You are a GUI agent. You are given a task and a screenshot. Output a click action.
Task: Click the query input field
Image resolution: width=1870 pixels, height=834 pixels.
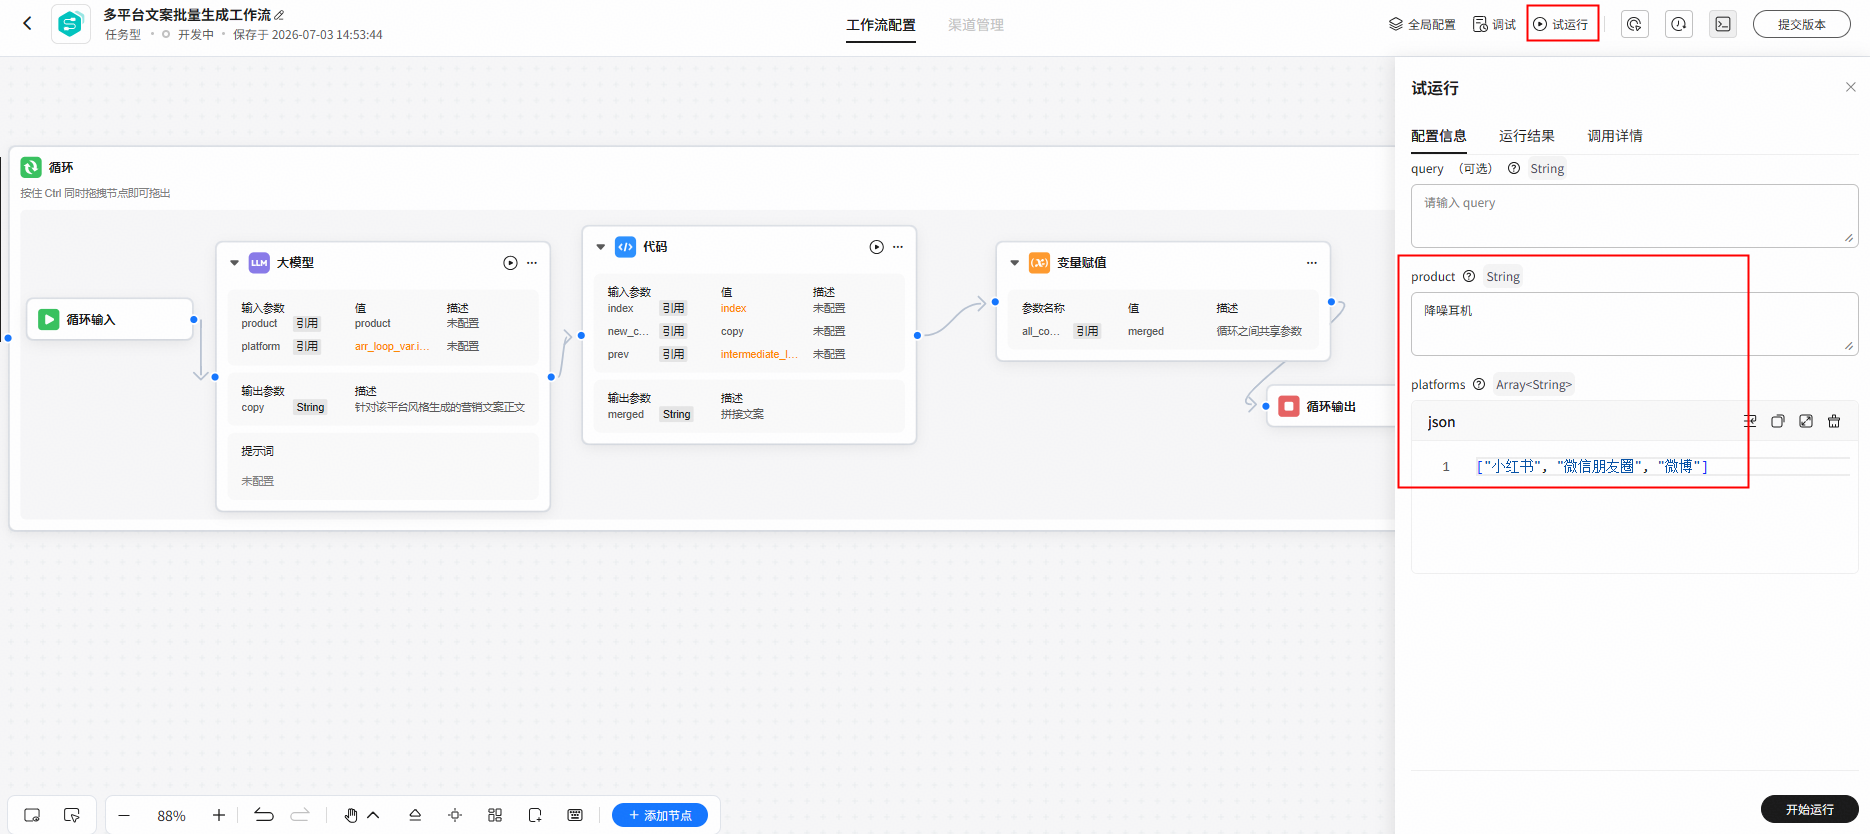(1634, 215)
